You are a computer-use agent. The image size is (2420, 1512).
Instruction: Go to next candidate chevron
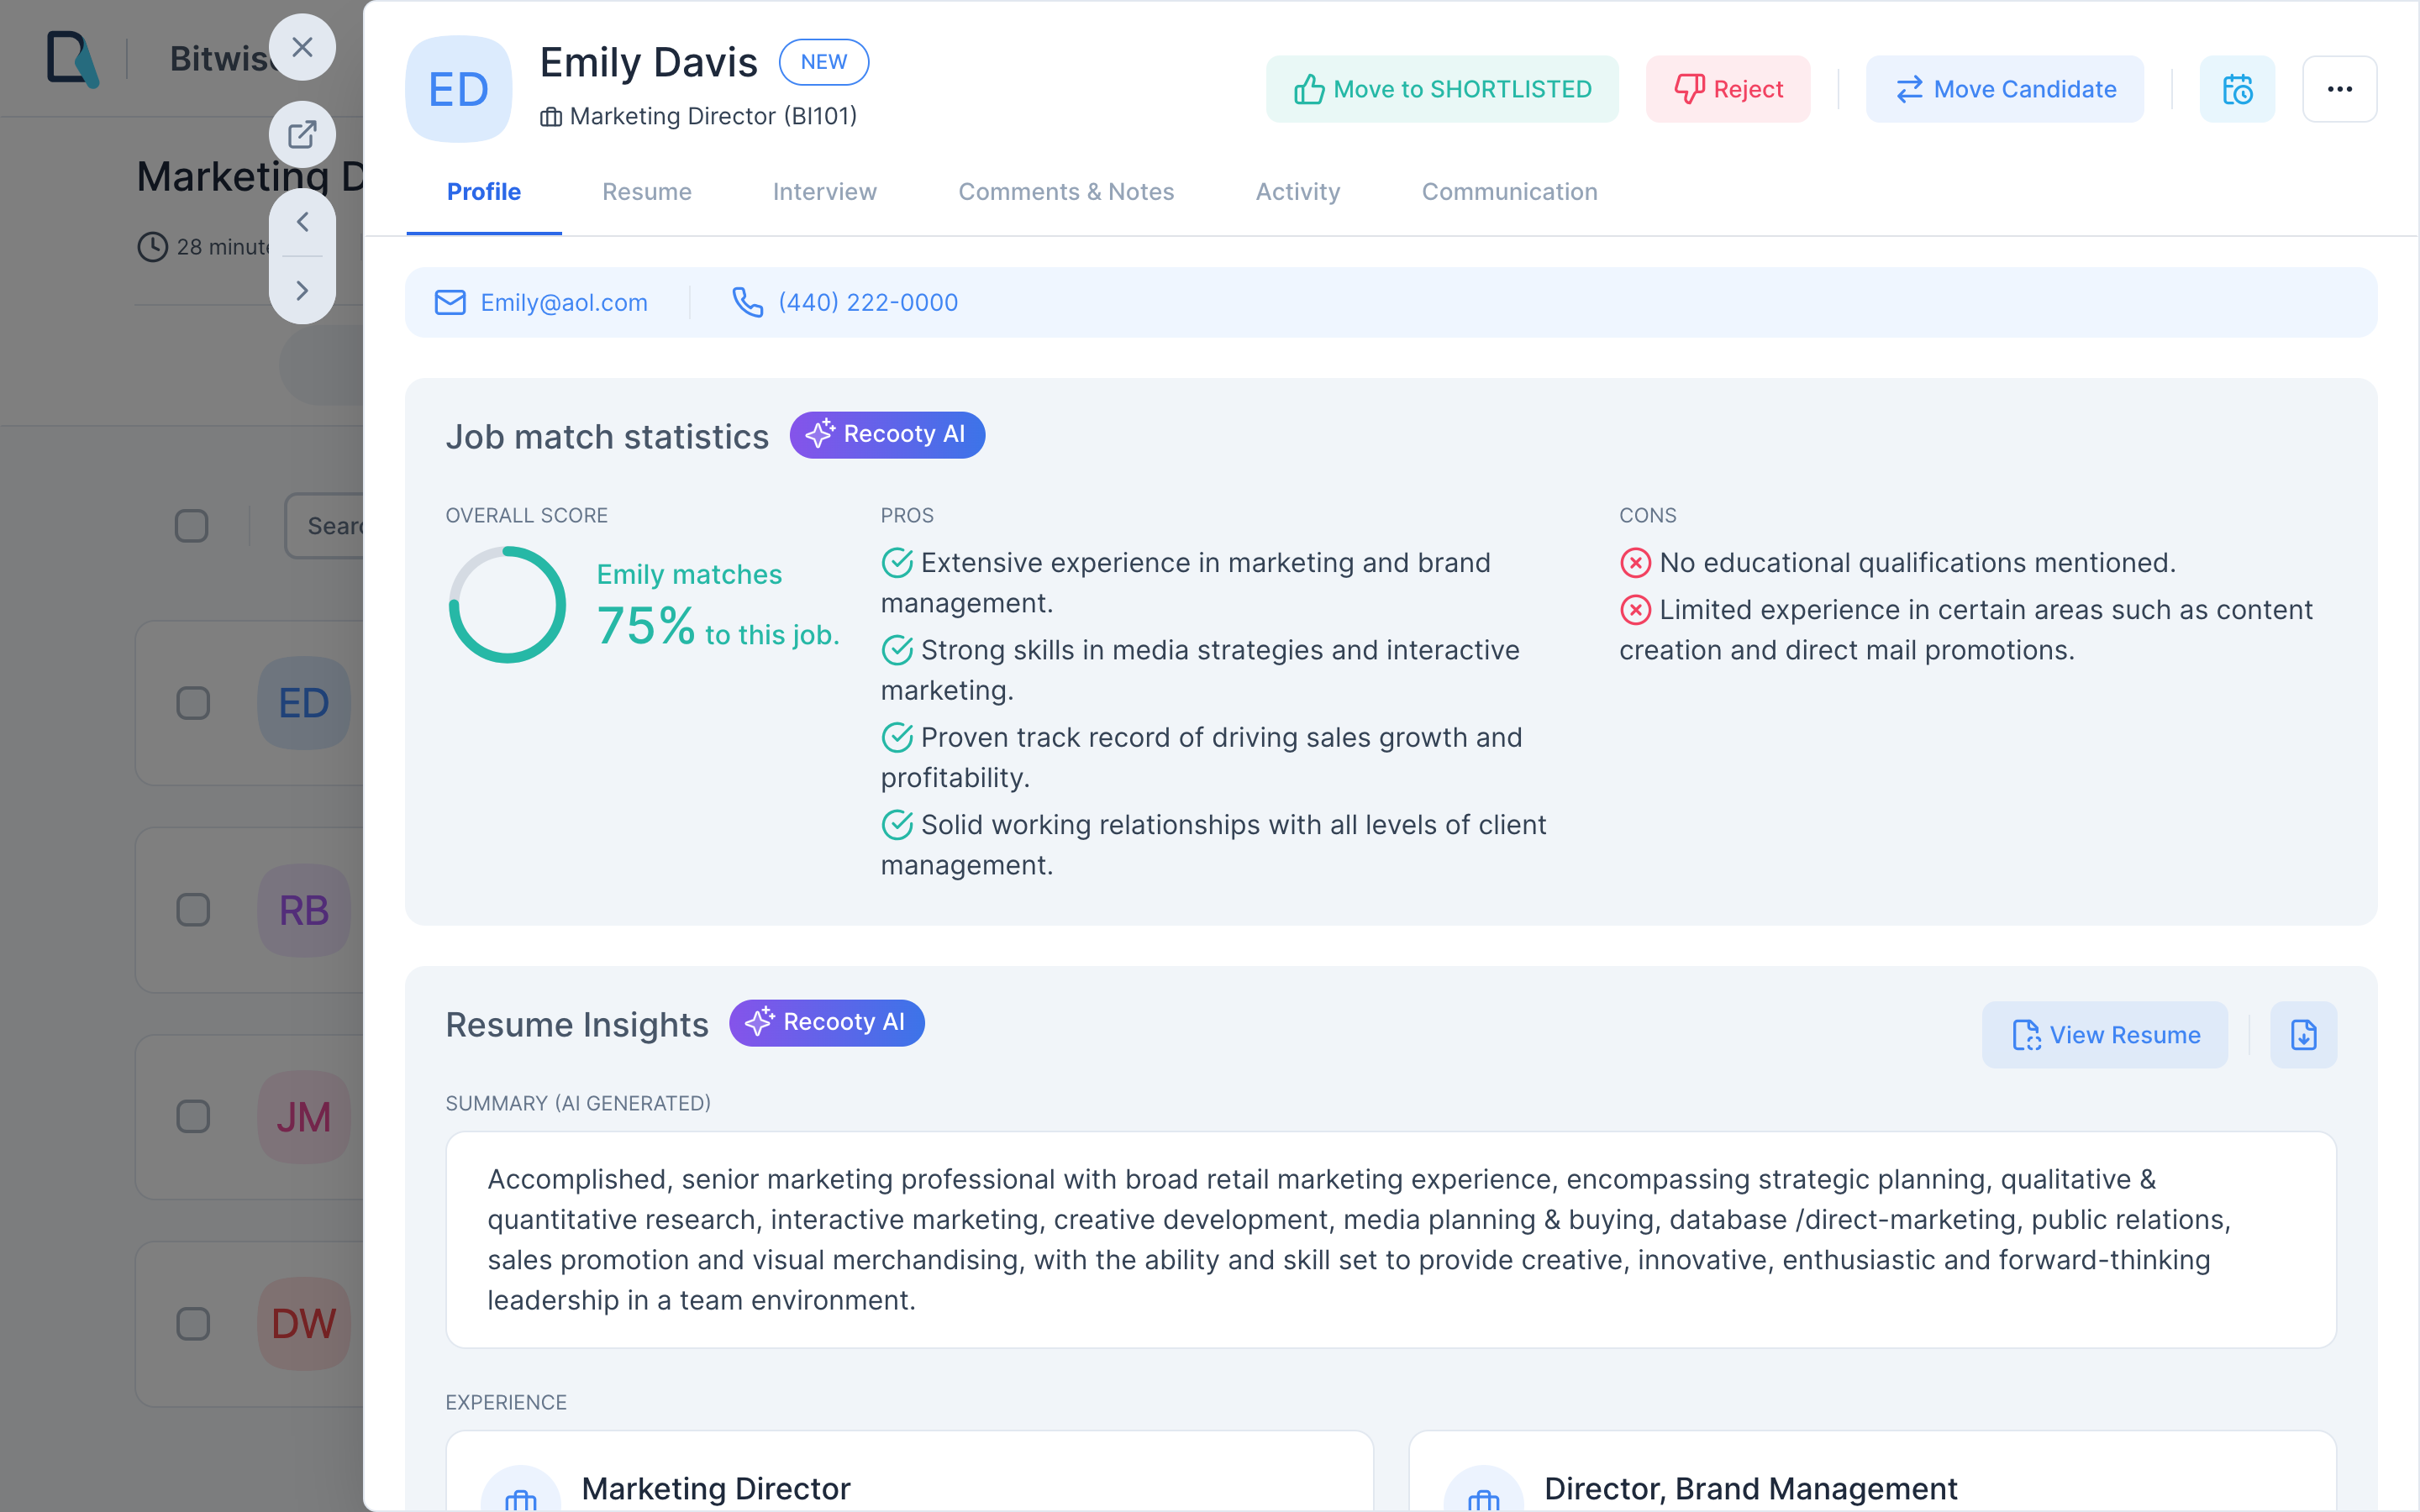point(302,290)
